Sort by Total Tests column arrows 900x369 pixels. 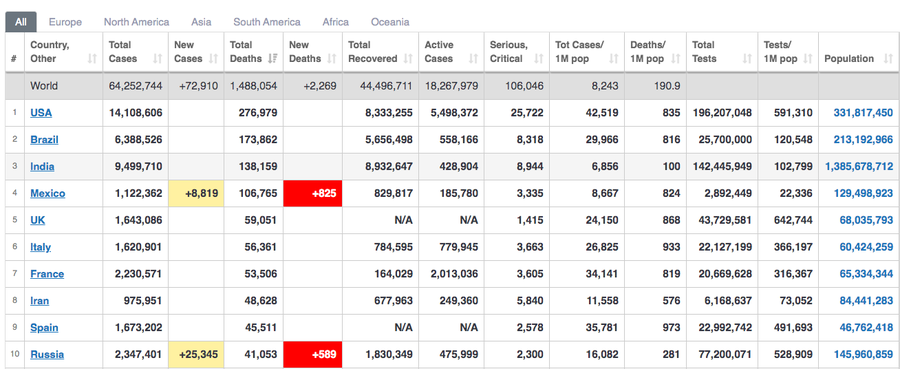click(x=747, y=59)
